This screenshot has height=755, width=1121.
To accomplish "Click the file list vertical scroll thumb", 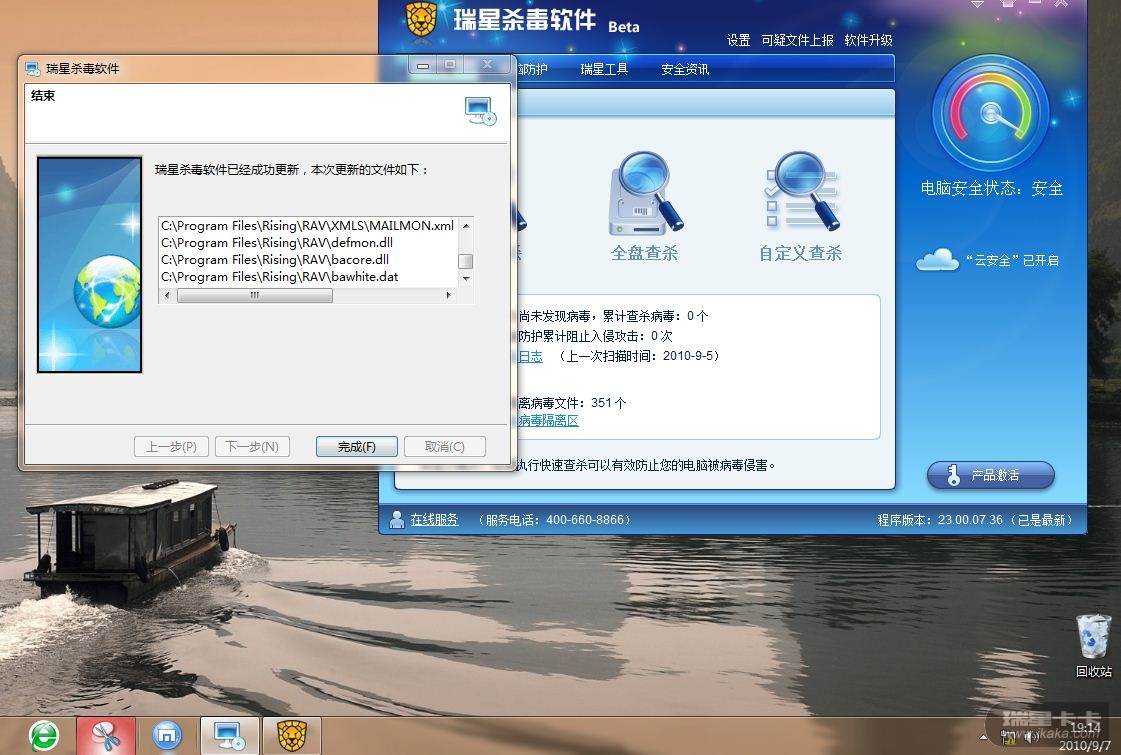I will (x=465, y=261).
